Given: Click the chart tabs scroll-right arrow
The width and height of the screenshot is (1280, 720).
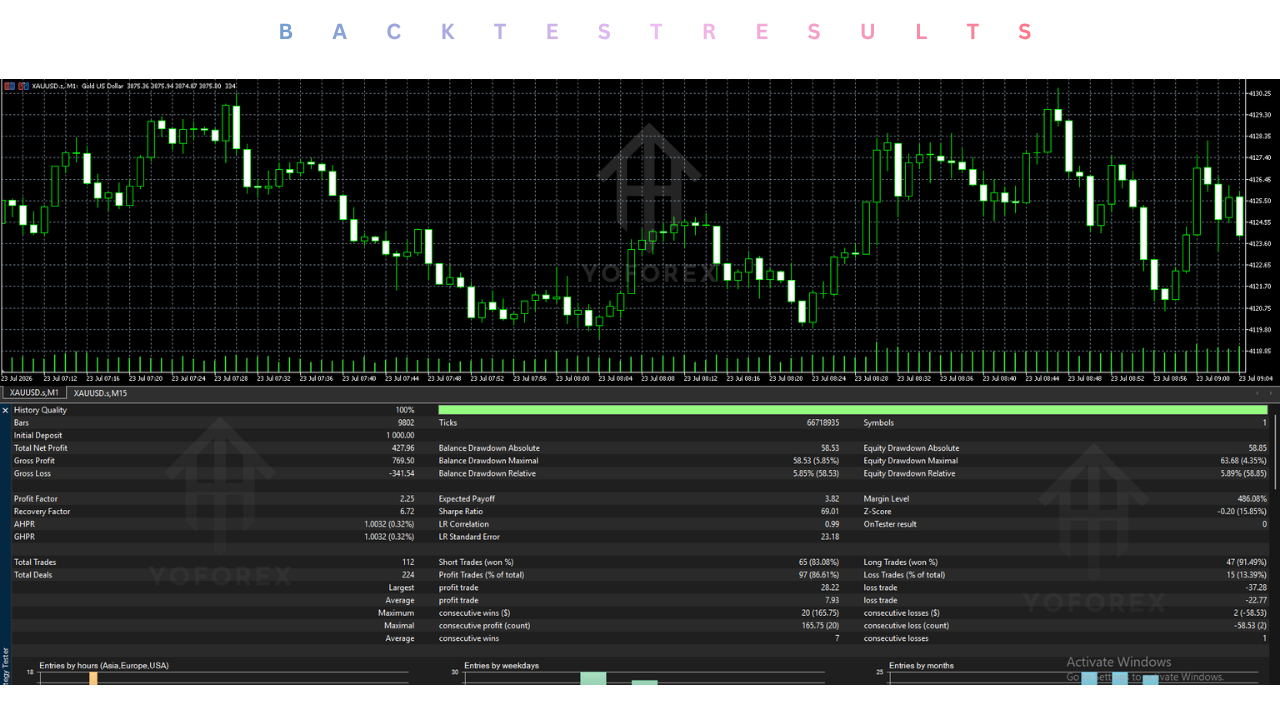Looking at the screenshot, I should 1271,394.
